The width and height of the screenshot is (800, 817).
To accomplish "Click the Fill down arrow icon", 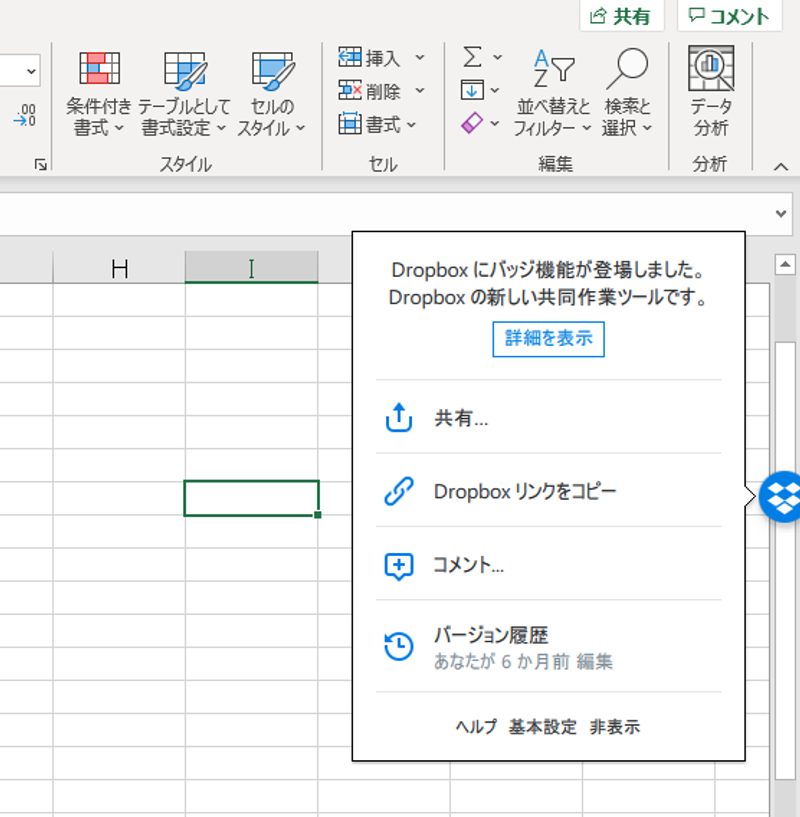I will click(x=472, y=90).
